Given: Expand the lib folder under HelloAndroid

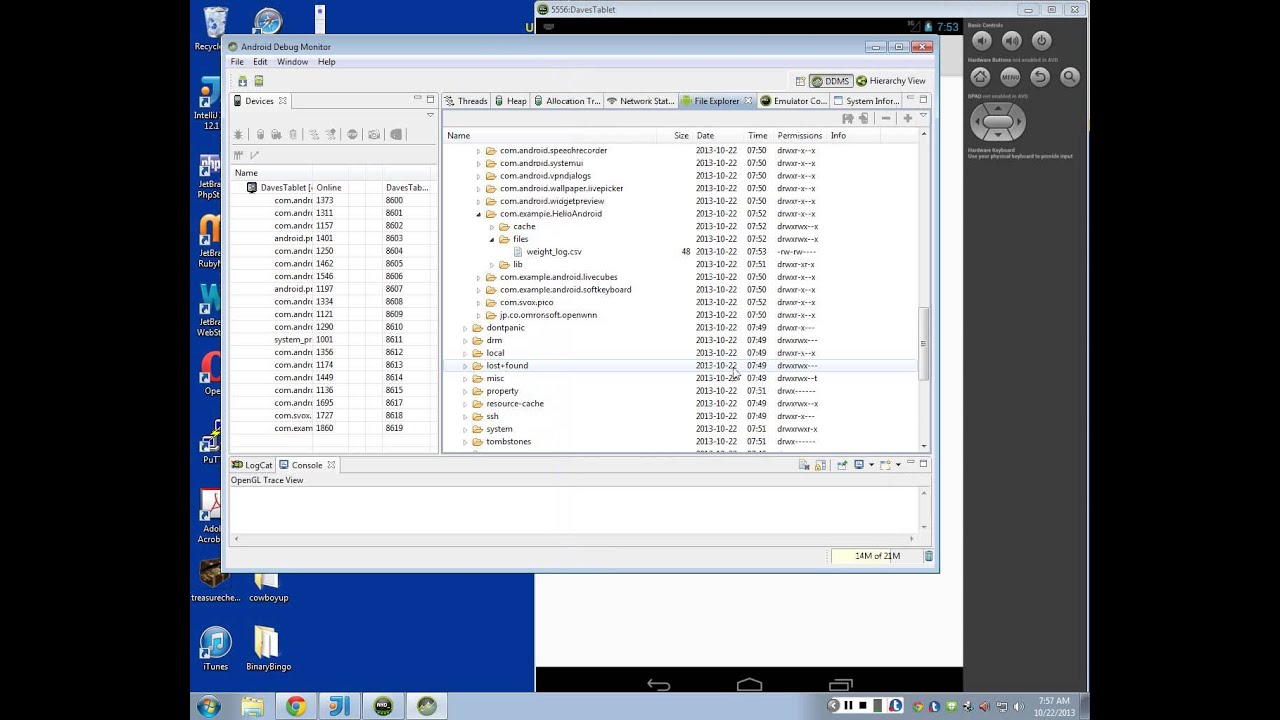Looking at the screenshot, I should click(x=492, y=265).
